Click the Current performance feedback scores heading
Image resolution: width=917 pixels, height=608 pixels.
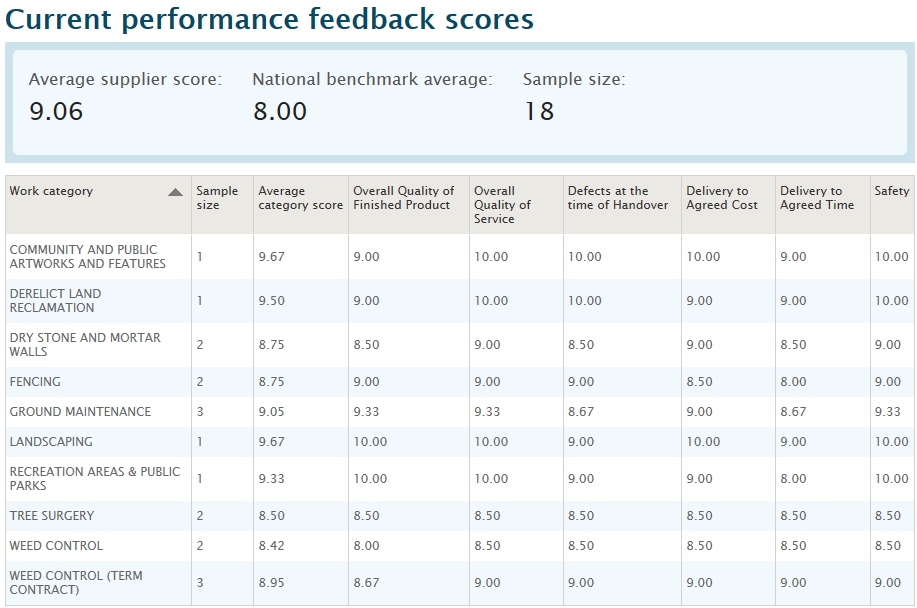[270, 19]
